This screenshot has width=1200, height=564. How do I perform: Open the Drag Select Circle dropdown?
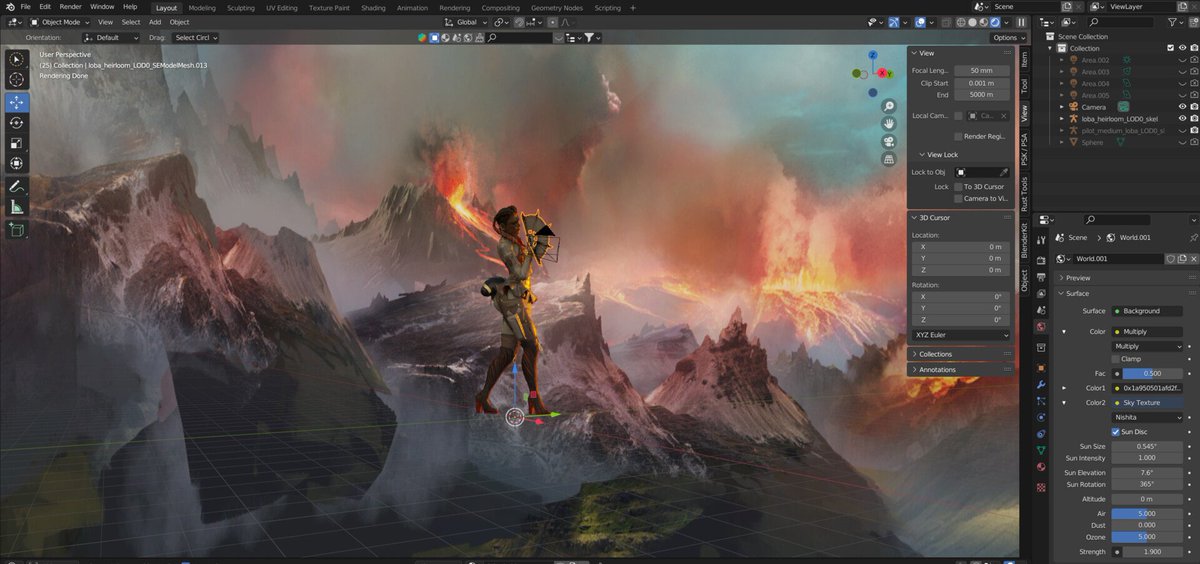[197, 38]
